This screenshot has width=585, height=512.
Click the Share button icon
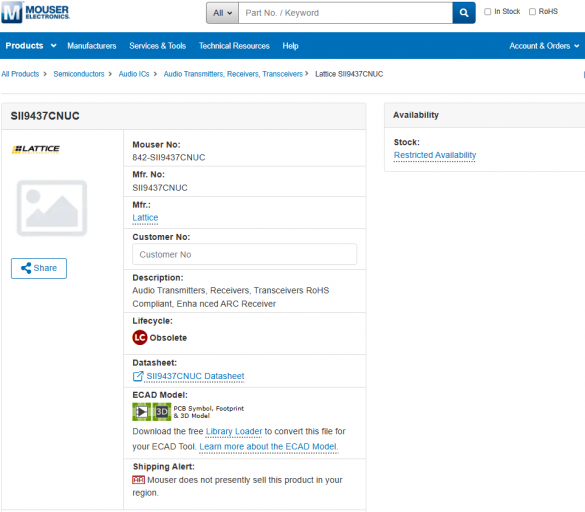click(26, 268)
